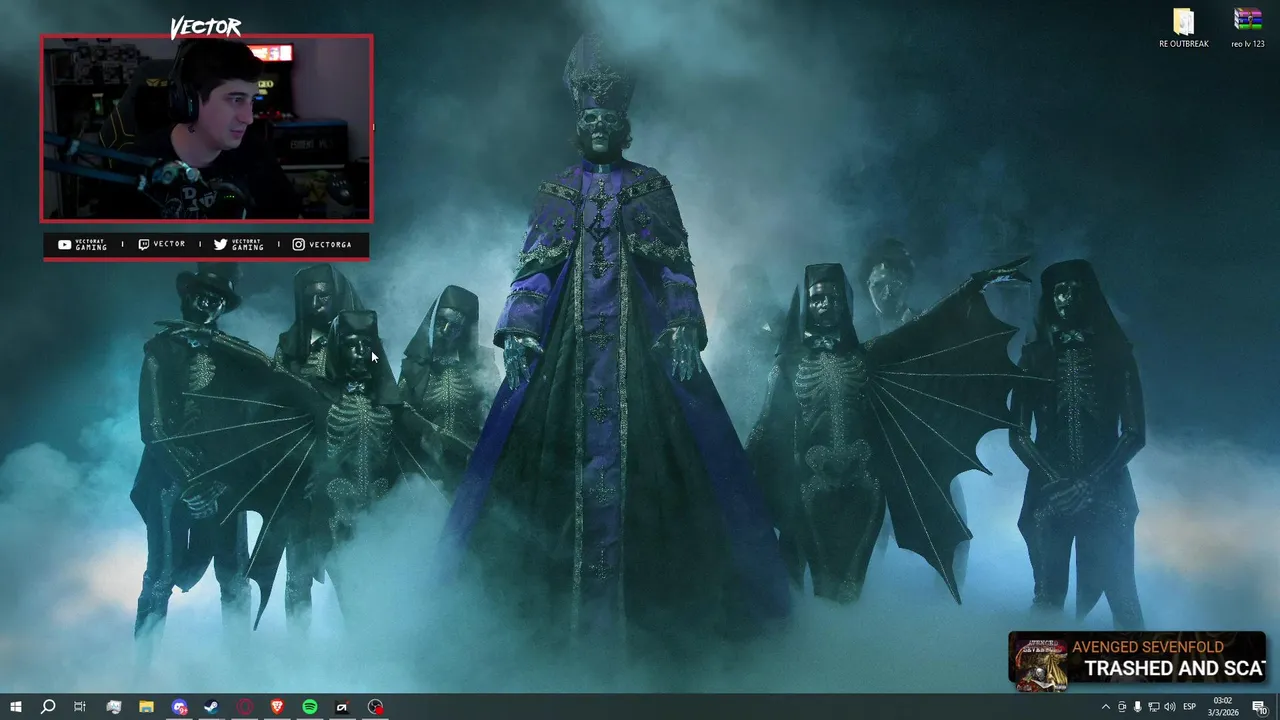Viewport: 1280px width, 720px height.
Task: Open the volume control in system tray
Action: (1169, 707)
